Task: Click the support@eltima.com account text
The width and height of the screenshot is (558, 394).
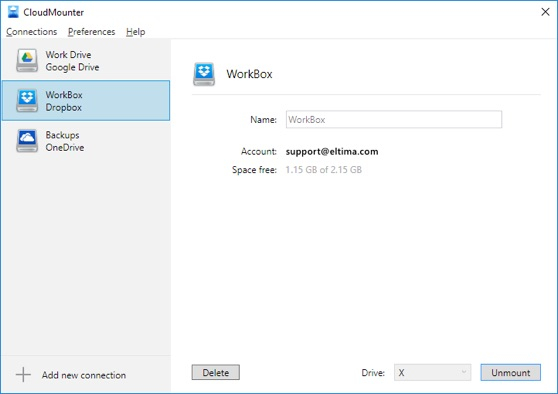Action: point(332,152)
